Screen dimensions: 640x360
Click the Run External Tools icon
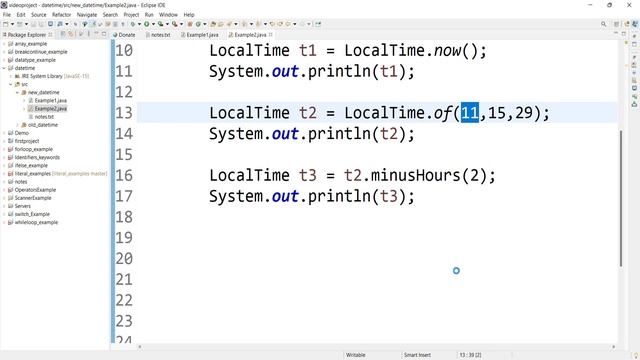[174, 24]
